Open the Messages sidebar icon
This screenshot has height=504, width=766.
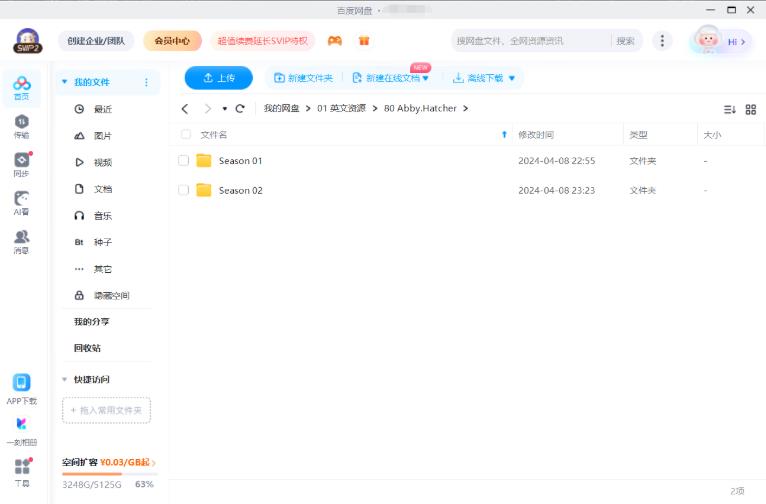[21, 242]
